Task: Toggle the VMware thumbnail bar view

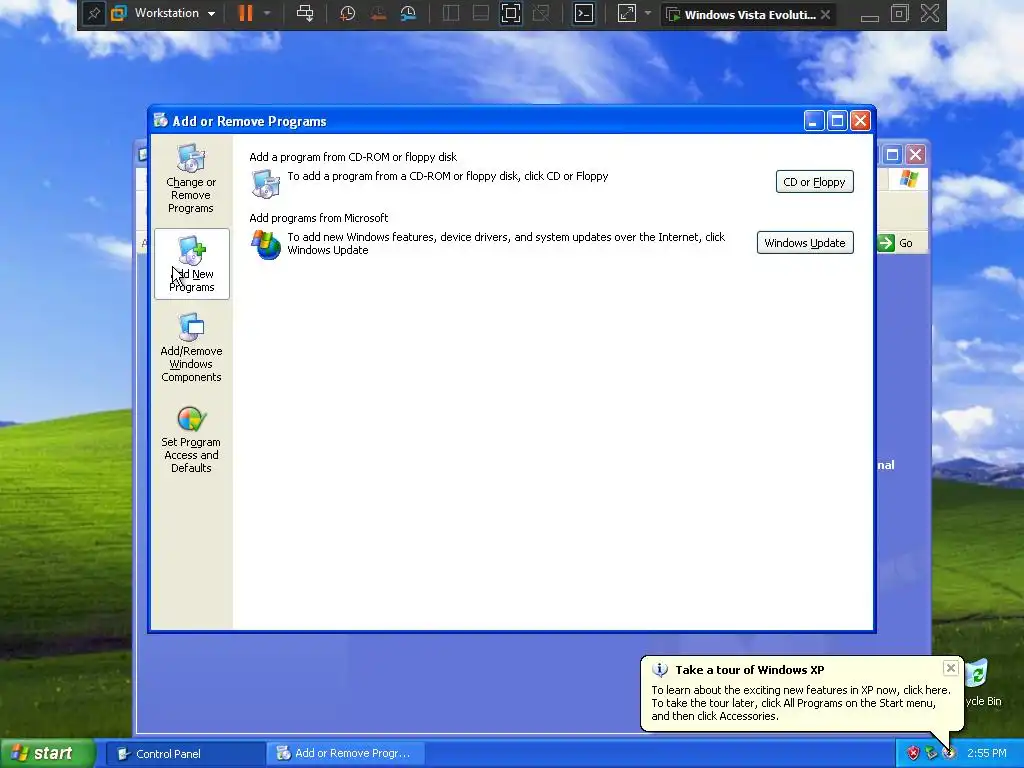Action: 481,13
